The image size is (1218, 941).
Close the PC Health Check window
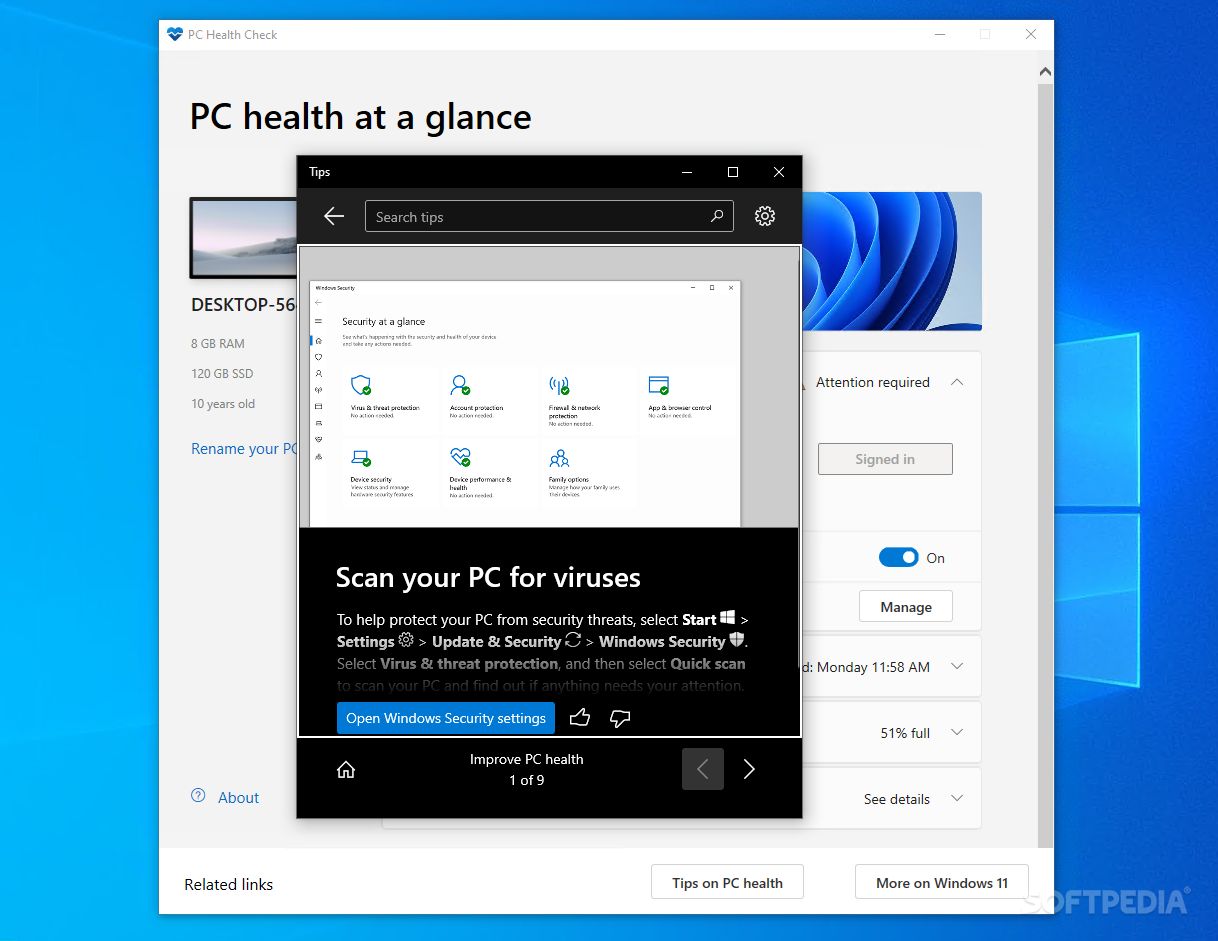tap(1031, 34)
